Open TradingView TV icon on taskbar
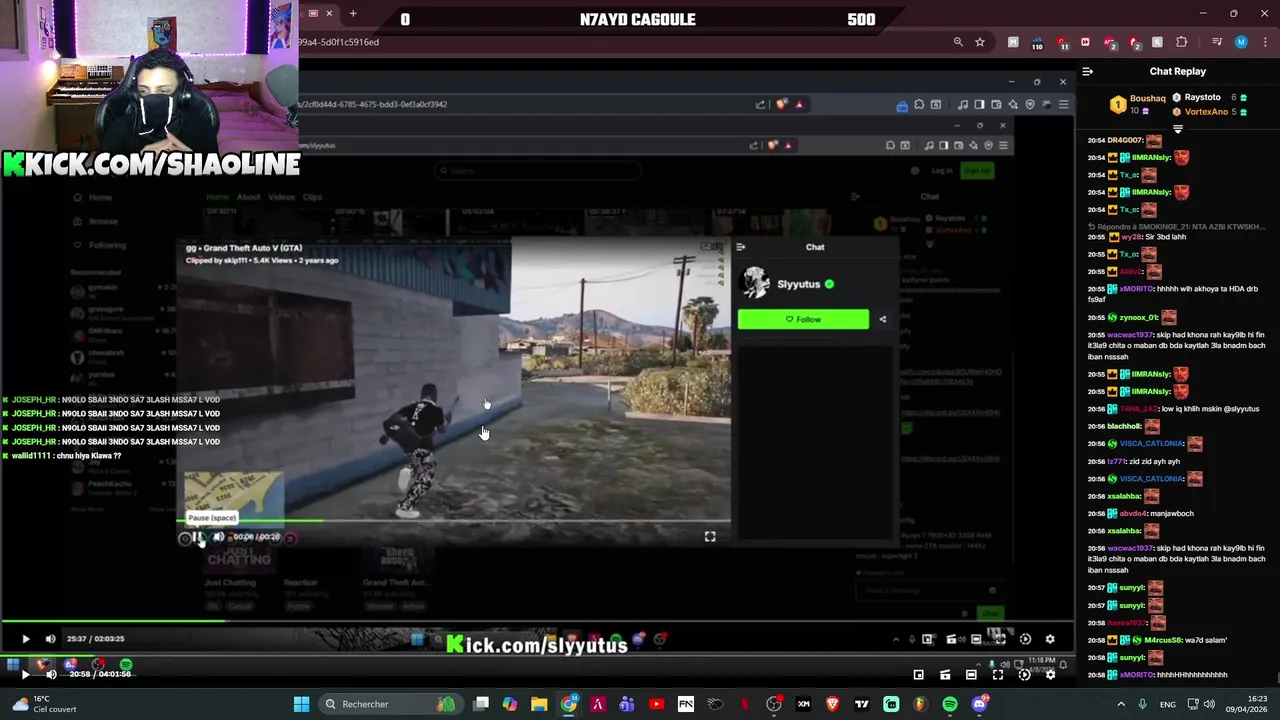Viewport: 1280px width, 720px height. click(861, 704)
